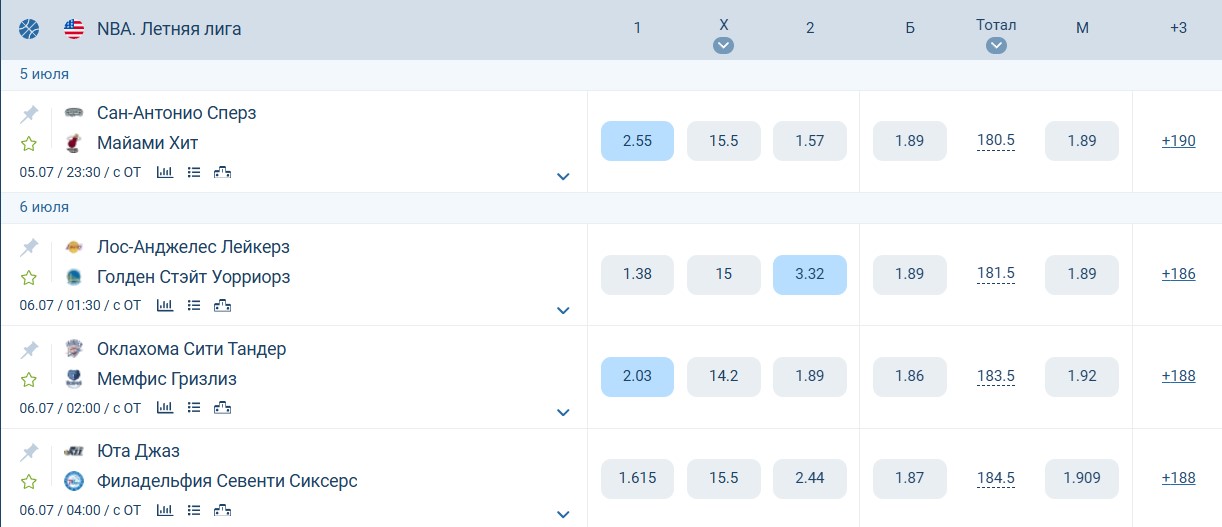
Task: Click the basketball sport icon
Action: [29, 29]
